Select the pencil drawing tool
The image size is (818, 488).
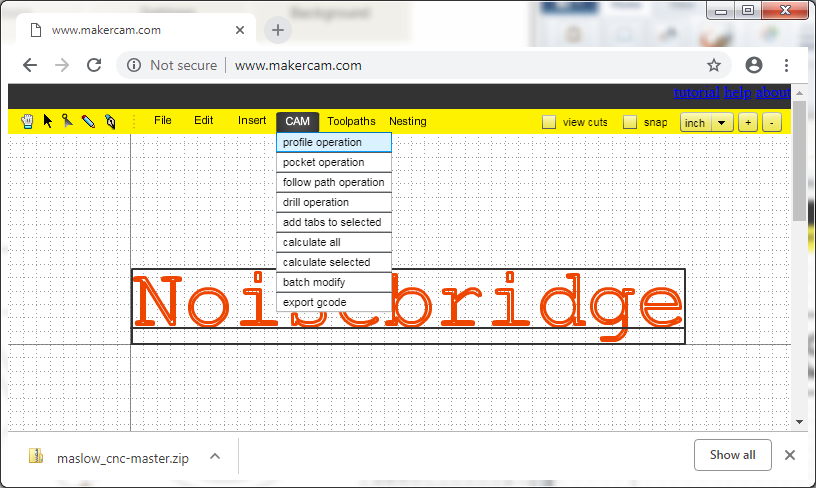click(88, 121)
